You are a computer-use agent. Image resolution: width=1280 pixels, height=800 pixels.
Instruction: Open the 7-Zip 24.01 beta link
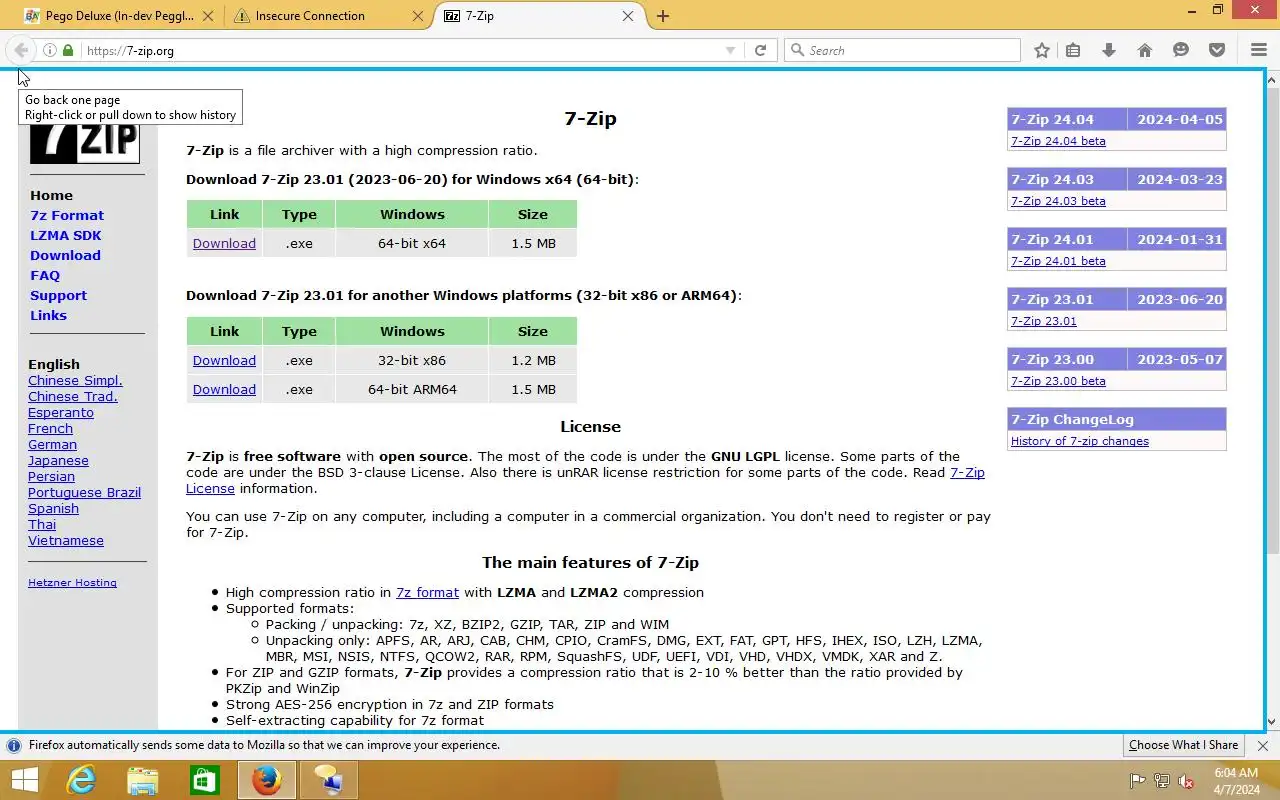click(x=1058, y=261)
